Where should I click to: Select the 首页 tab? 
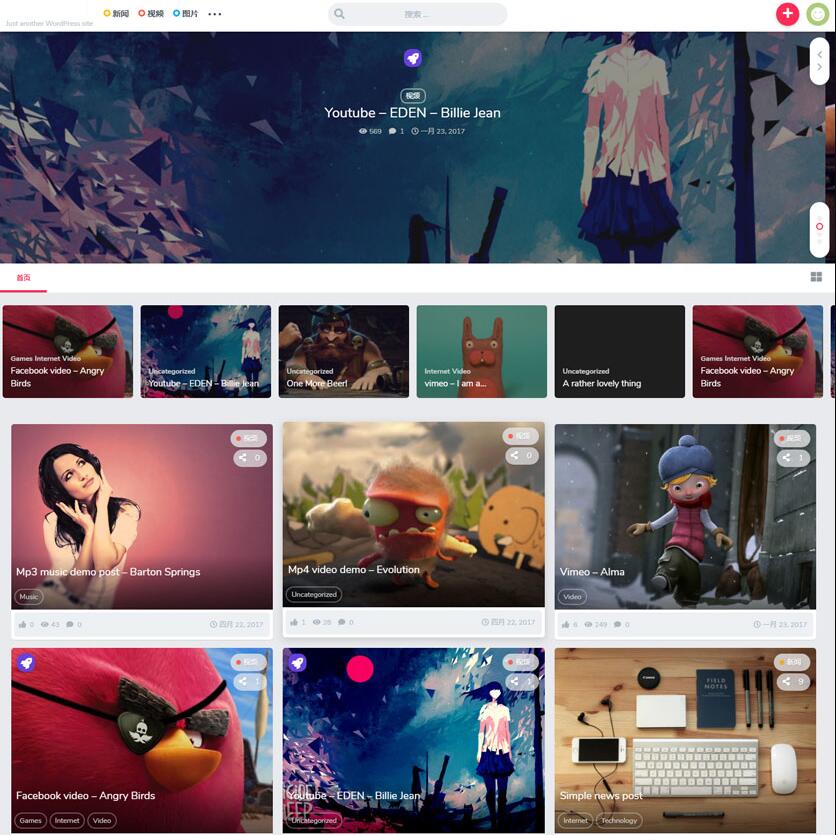pos(23,277)
